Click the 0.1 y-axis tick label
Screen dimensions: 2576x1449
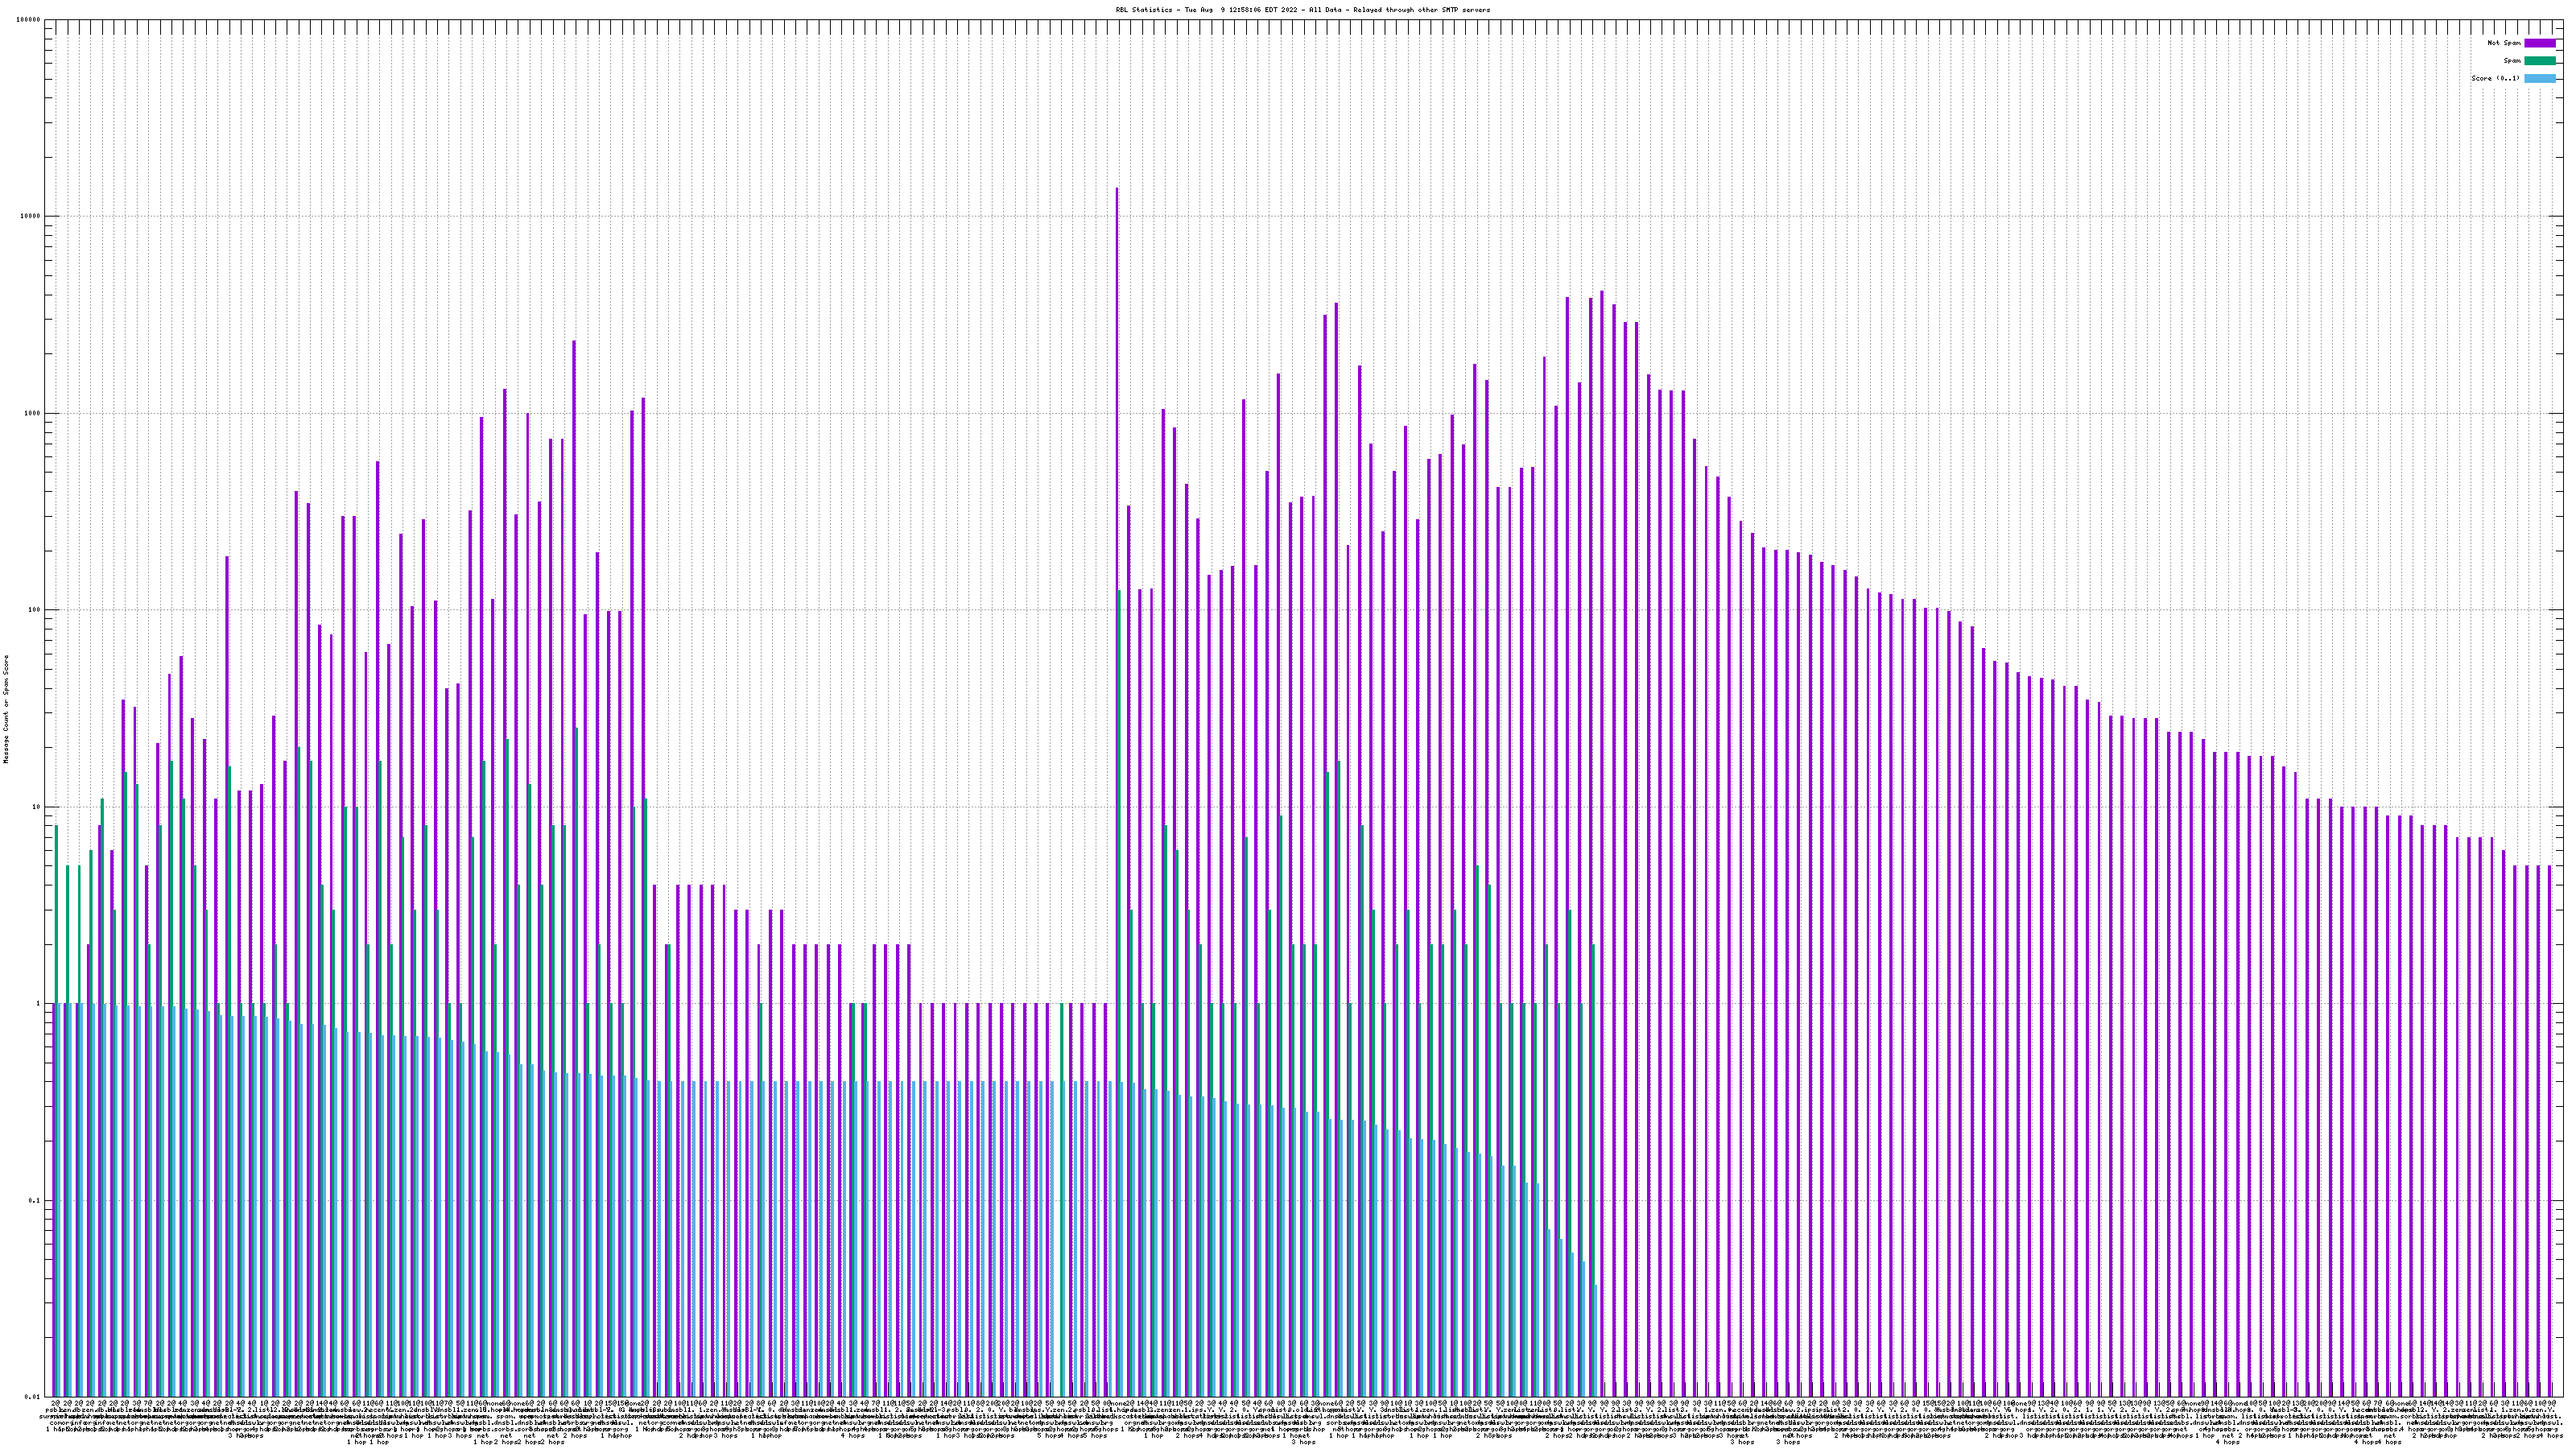click(x=35, y=1200)
